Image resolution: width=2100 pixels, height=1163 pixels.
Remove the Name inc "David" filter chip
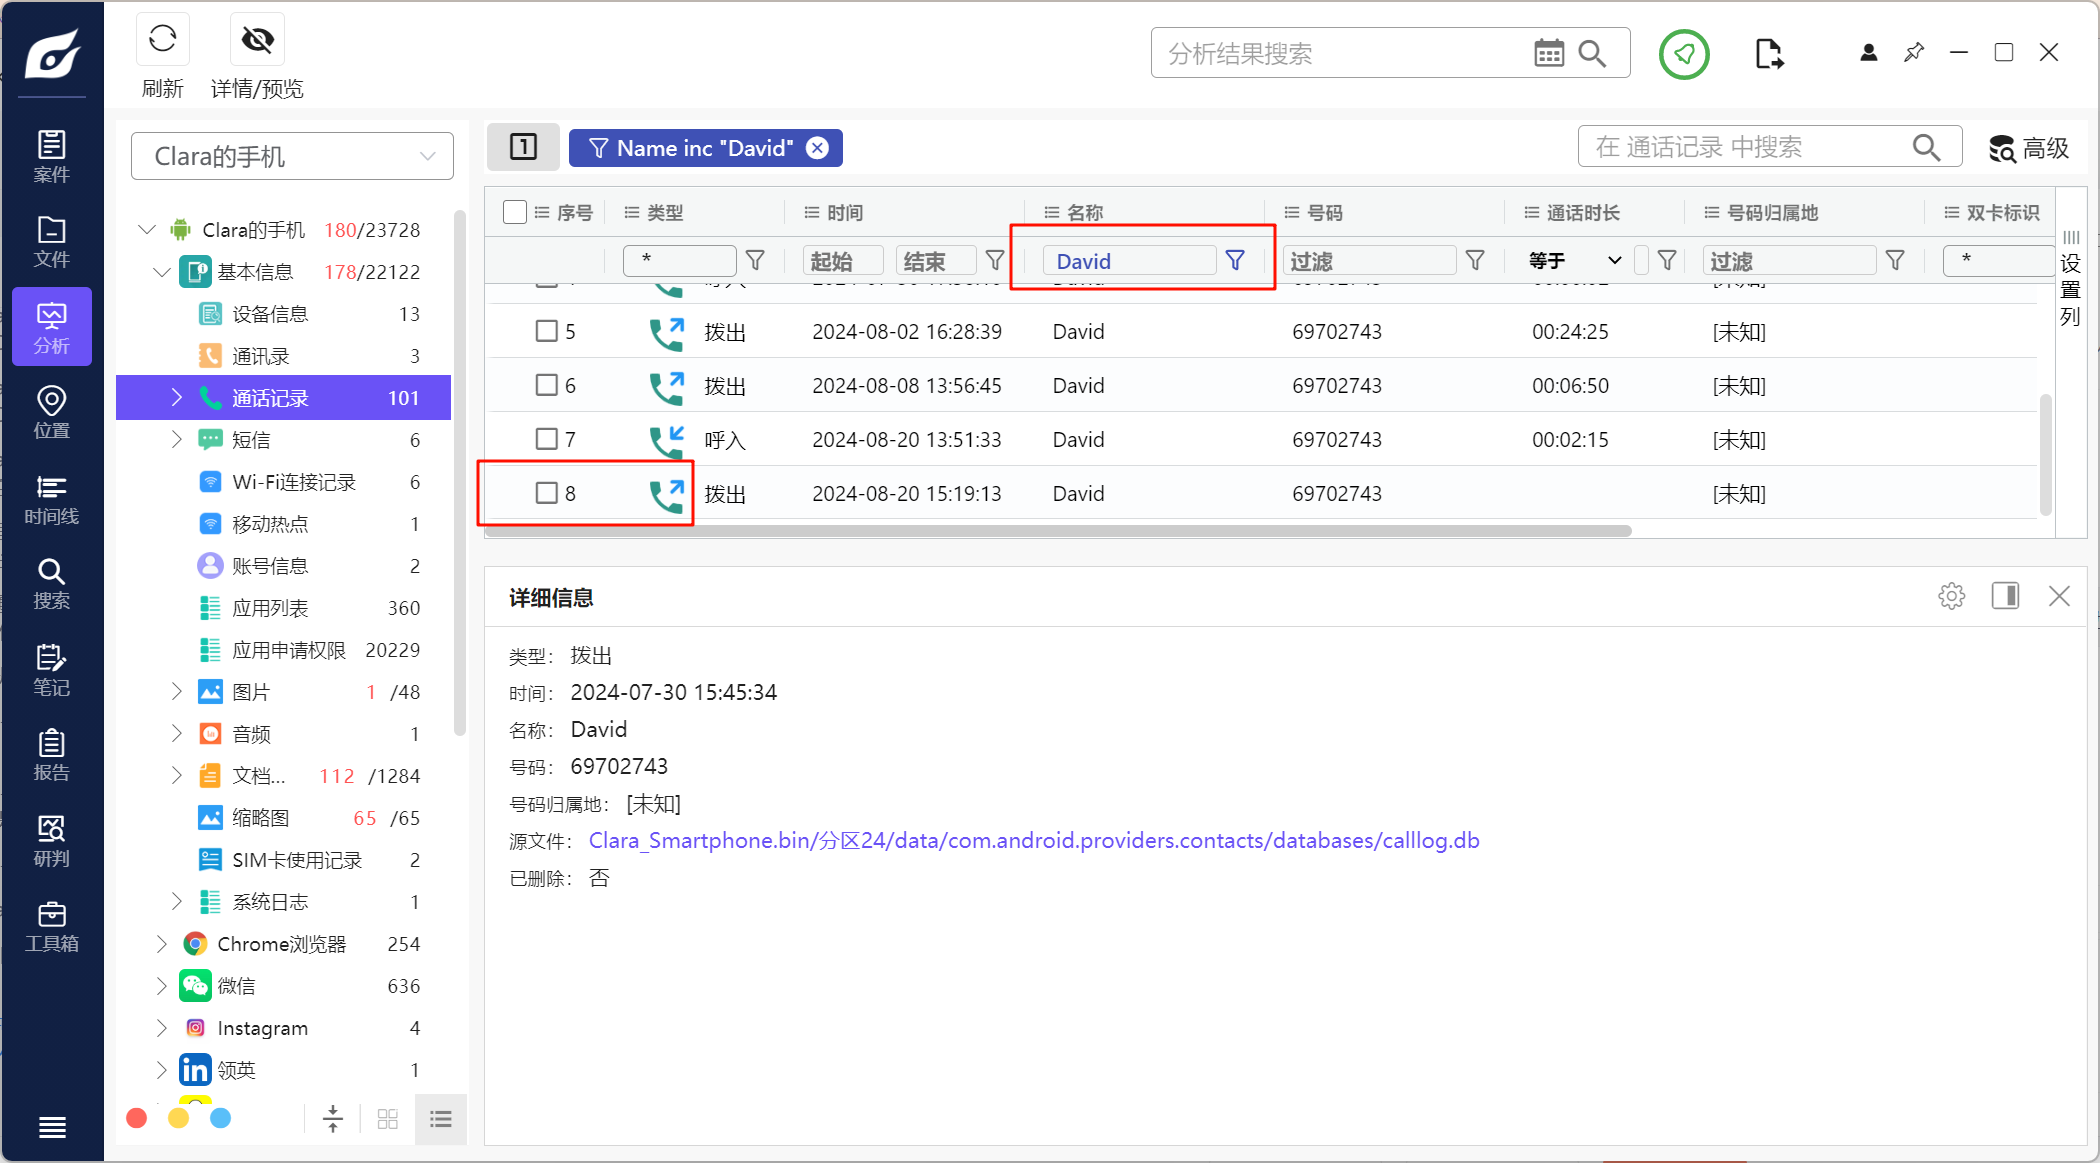point(818,148)
